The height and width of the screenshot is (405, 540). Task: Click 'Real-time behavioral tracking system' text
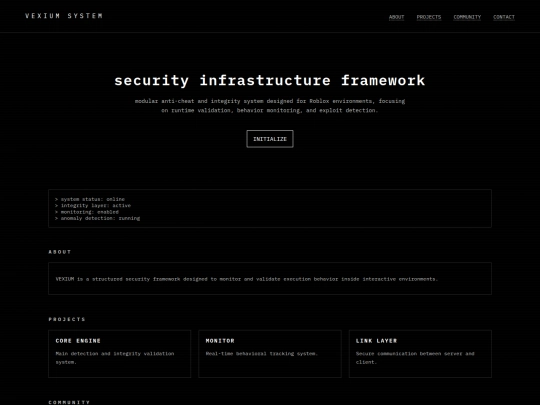pyautogui.click(x=261, y=353)
